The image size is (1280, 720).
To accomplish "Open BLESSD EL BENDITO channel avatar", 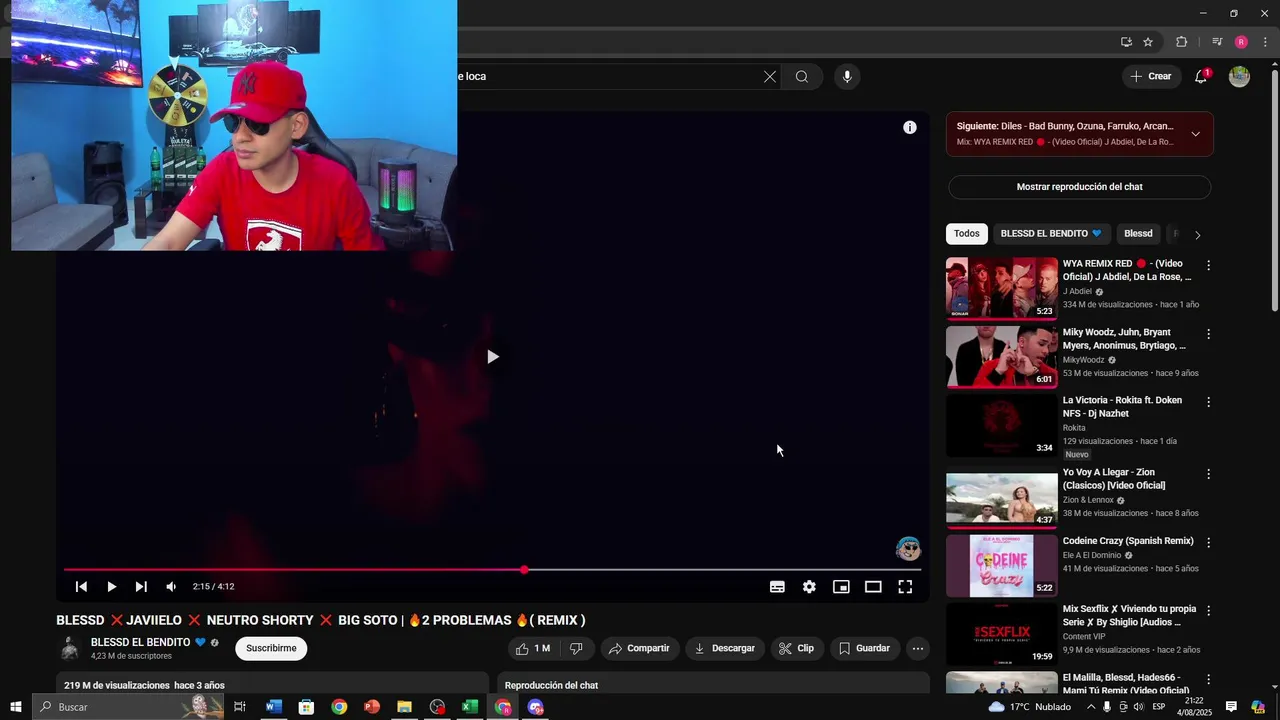I will pyautogui.click(x=70, y=648).
